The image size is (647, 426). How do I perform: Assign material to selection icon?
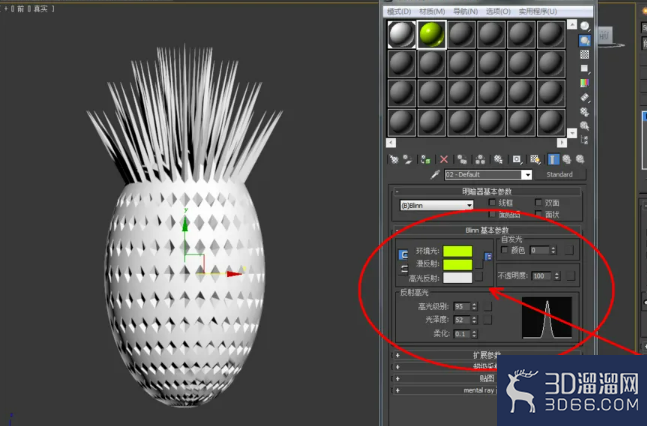click(425, 159)
